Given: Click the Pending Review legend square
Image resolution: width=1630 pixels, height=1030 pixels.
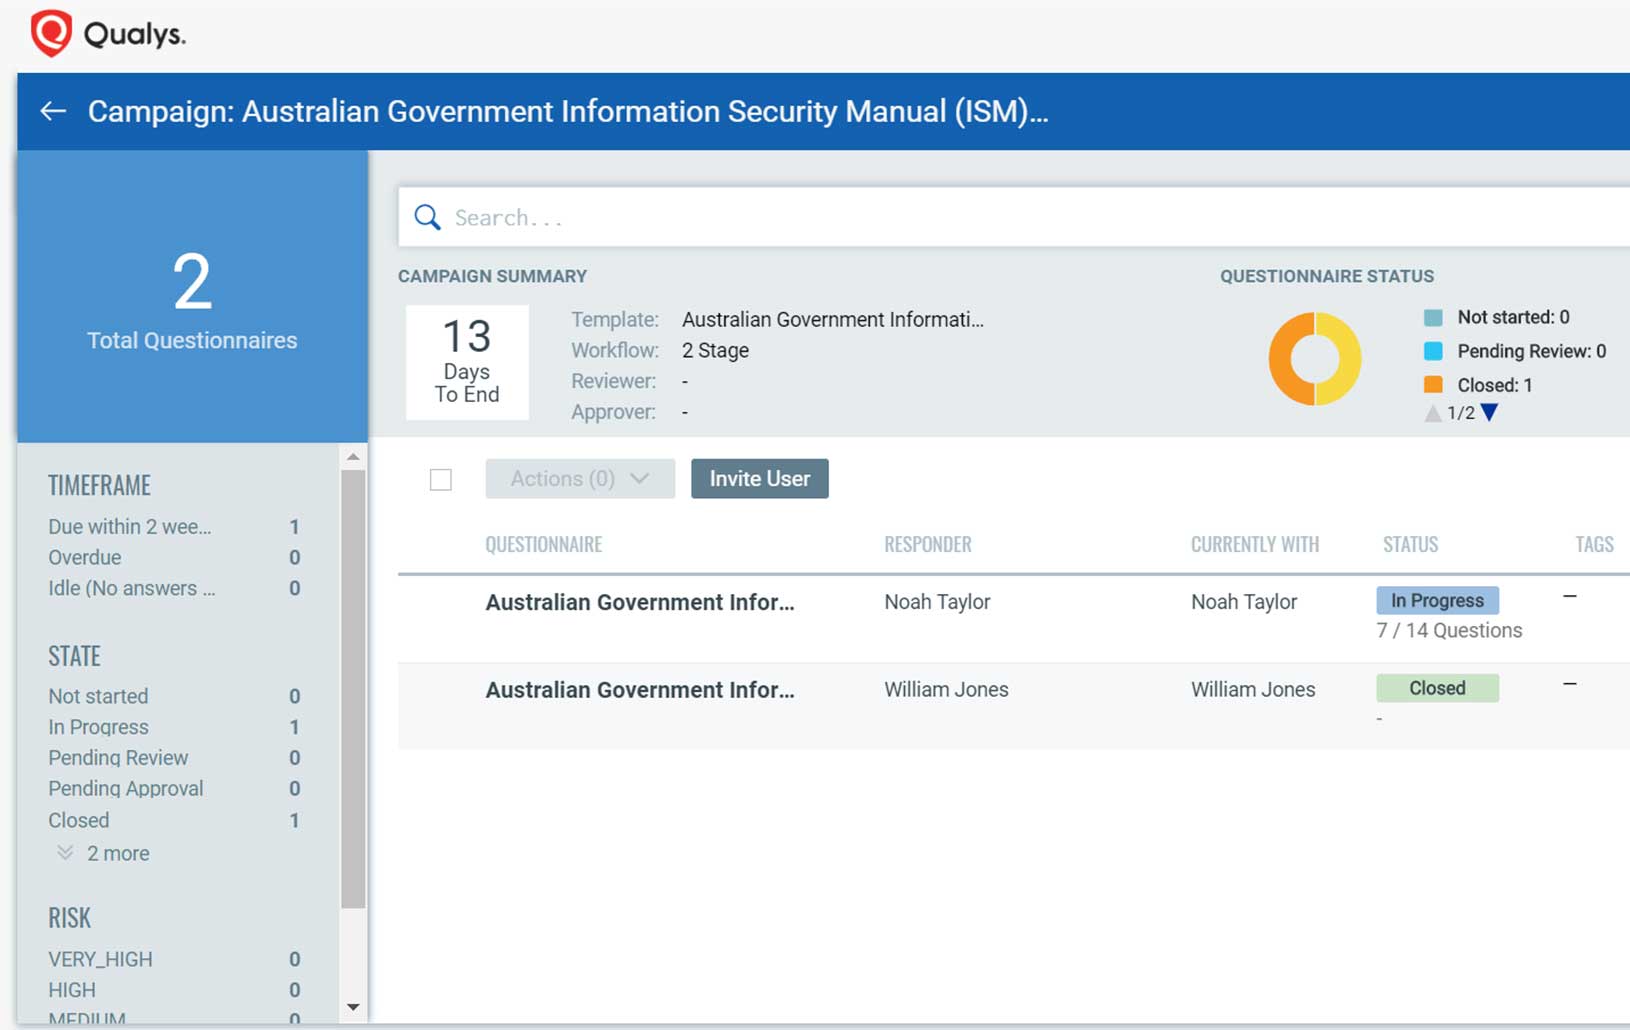Looking at the screenshot, I should tap(1433, 351).
